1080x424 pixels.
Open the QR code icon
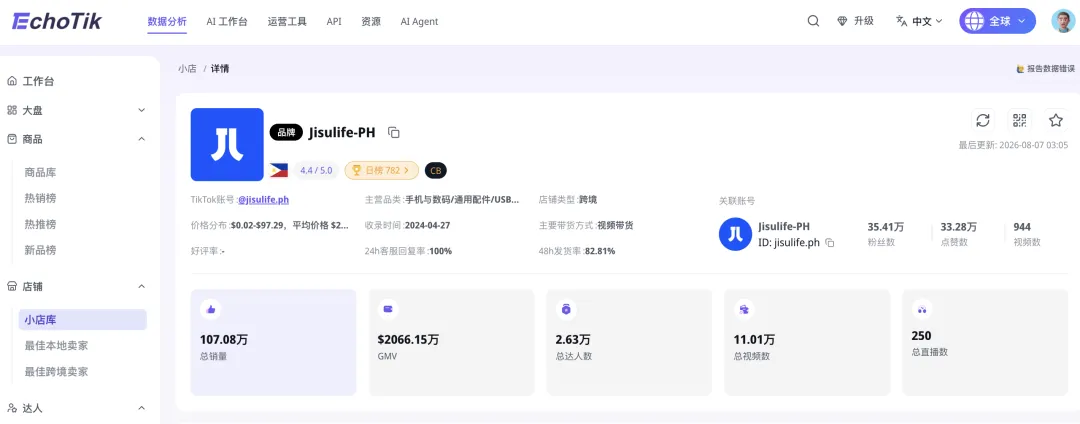[x=1019, y=120]
